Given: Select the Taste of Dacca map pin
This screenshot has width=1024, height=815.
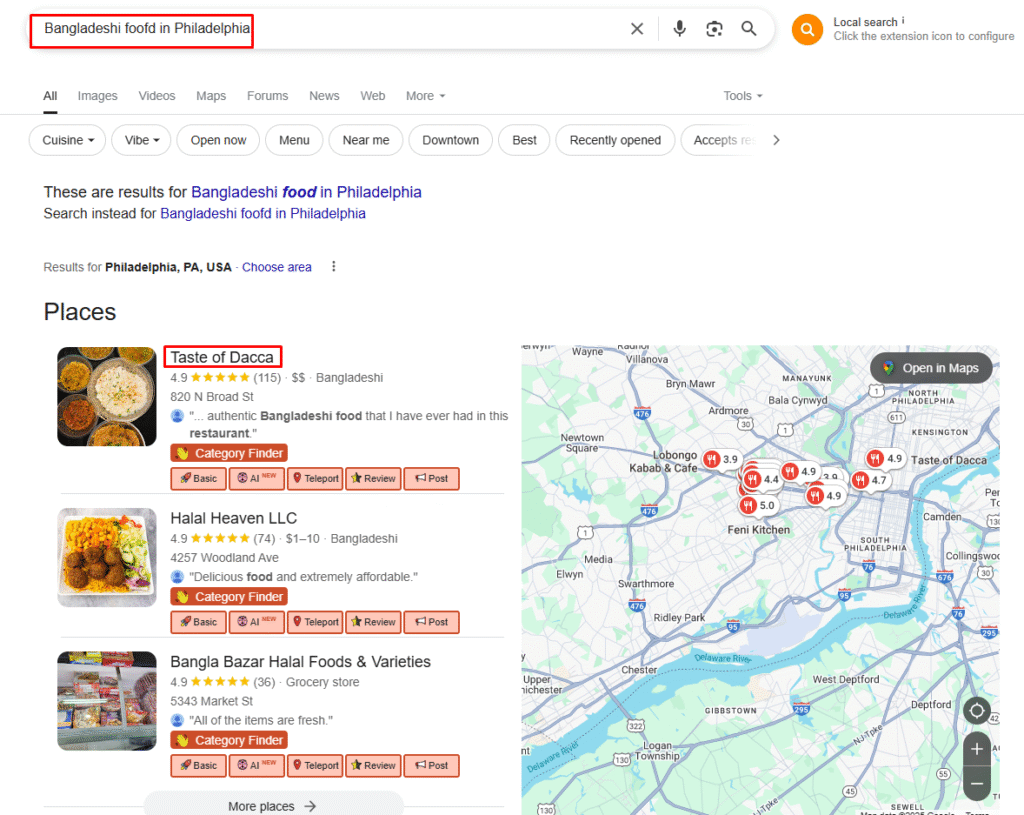Looking at the screenshot, I should (x=885, y=458).
